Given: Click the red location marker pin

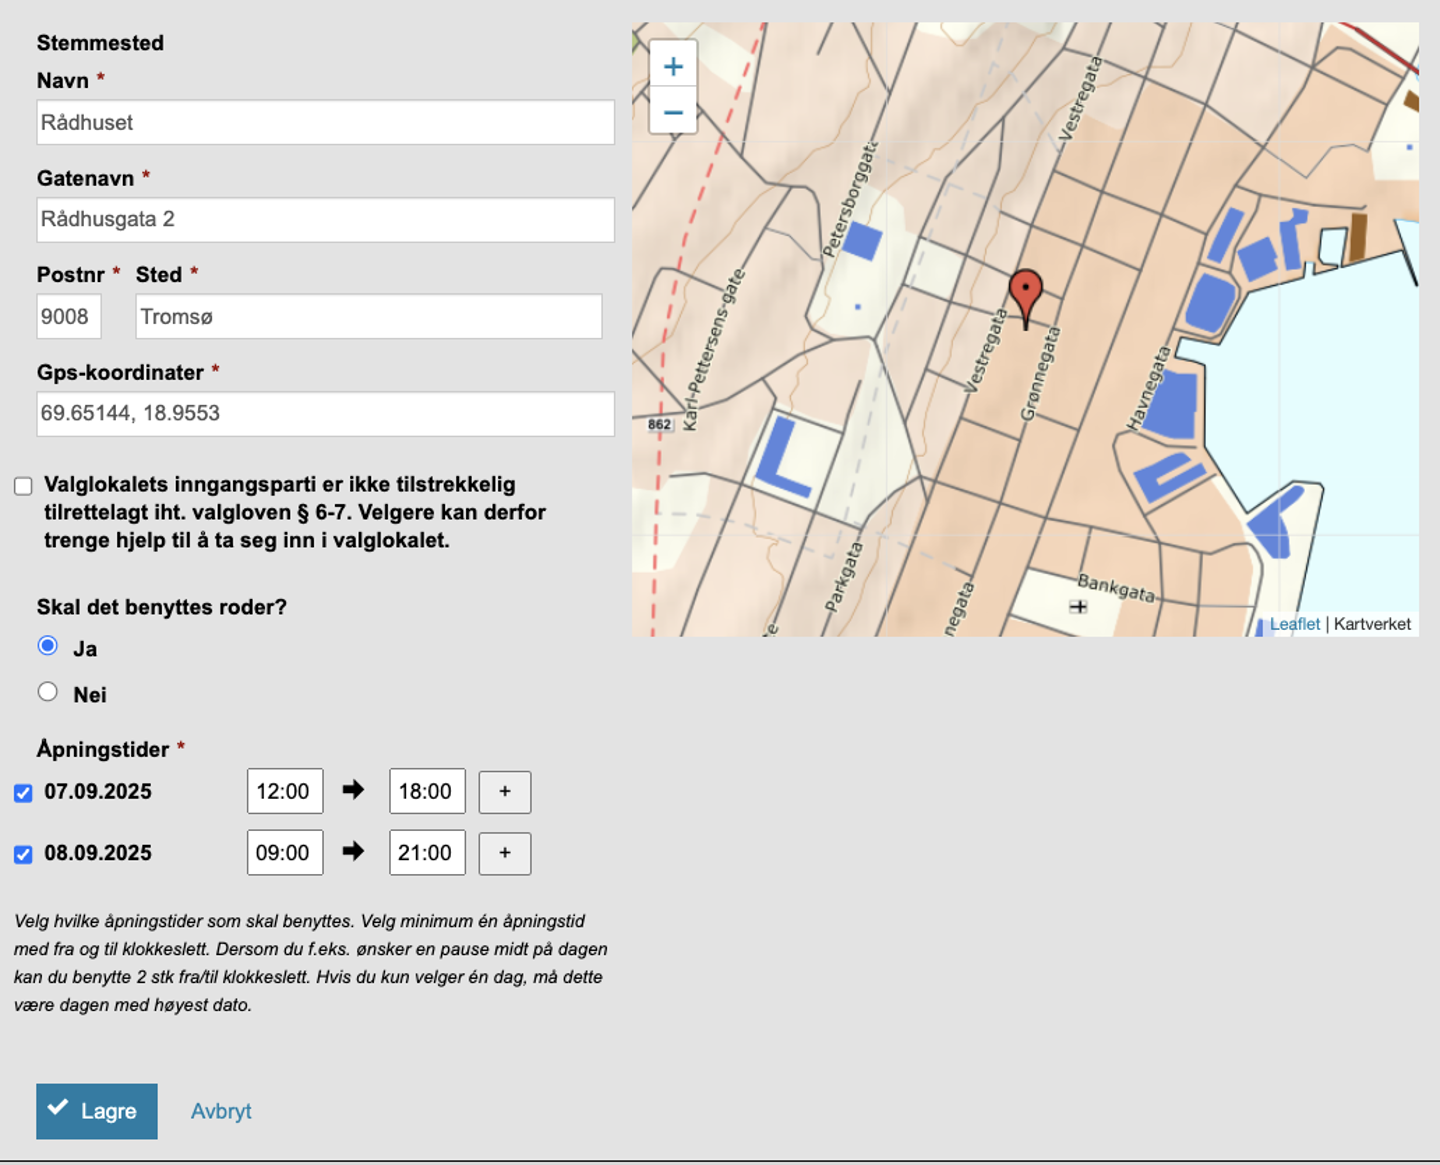Looking at the screenshot, I should click(x=1025, y=292).
